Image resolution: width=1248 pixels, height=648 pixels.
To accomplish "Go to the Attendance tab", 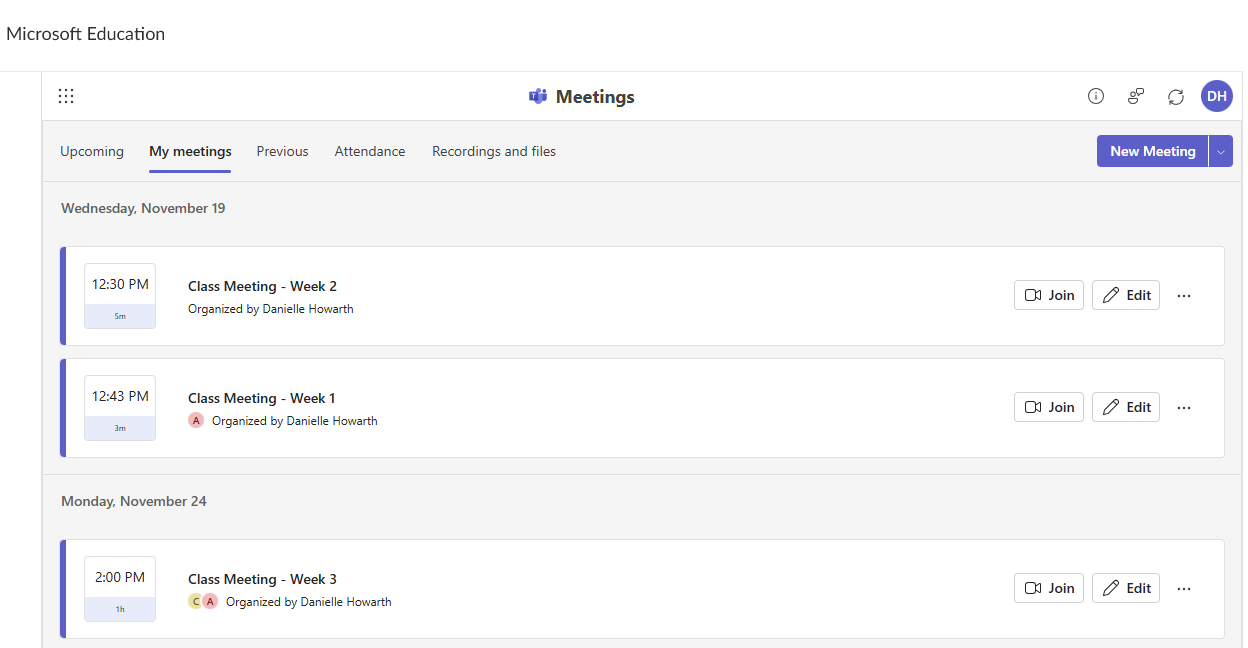I will (370, 152).
